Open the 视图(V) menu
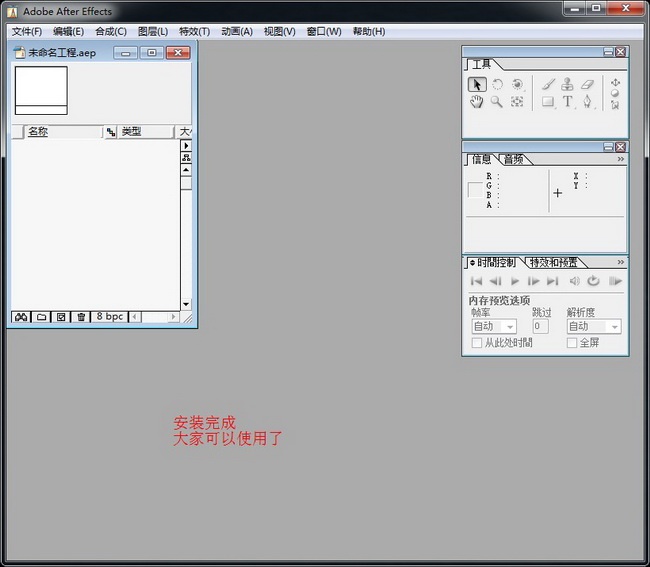The width and height of the screenshot is (650, 567). [x=280, y=32]
